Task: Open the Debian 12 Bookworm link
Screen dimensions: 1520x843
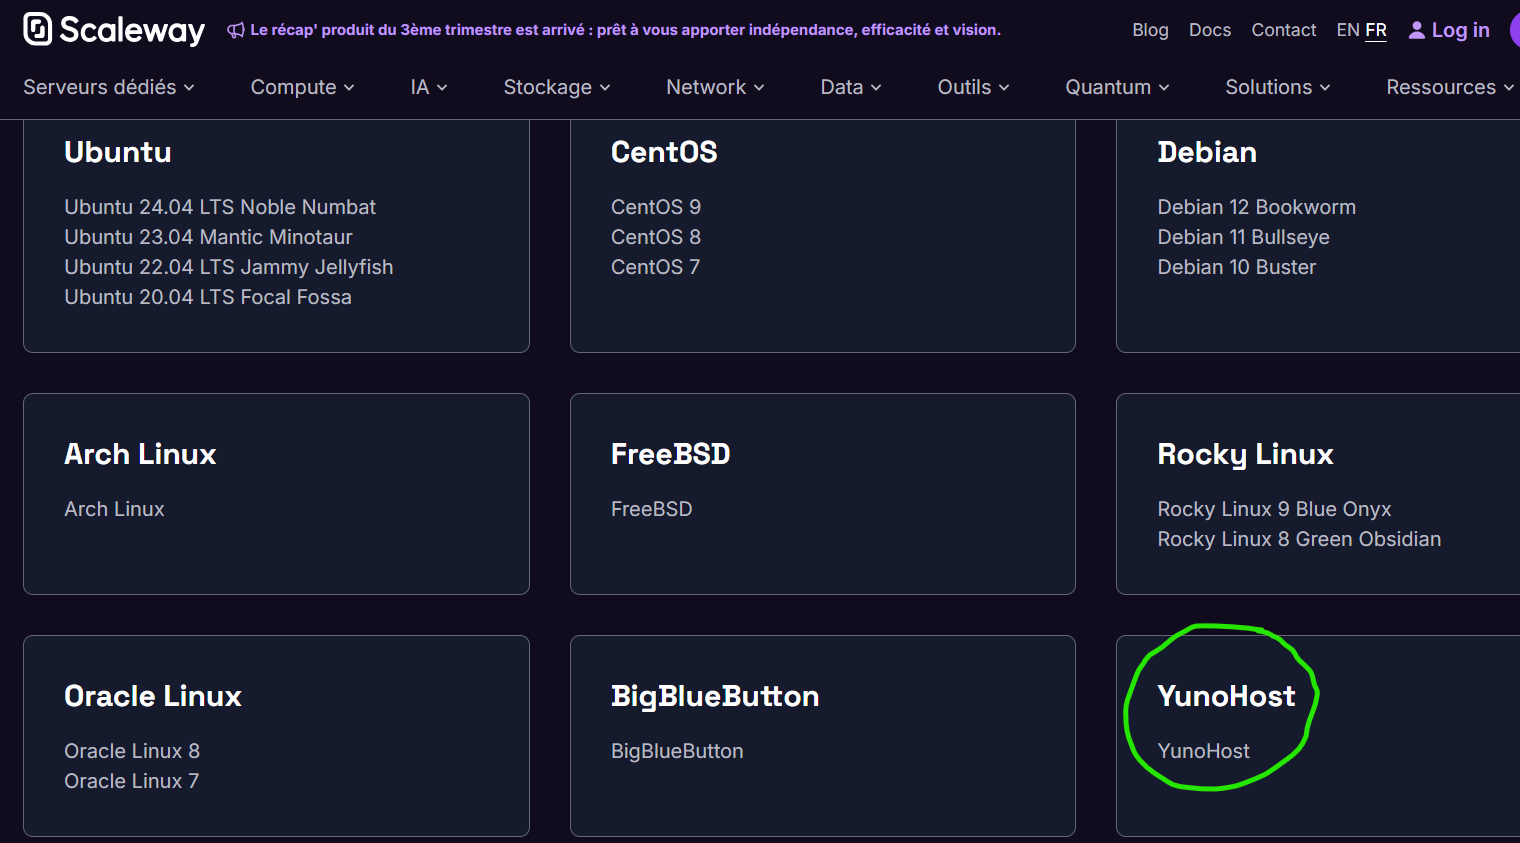Action: click(x=1256, y=207)
